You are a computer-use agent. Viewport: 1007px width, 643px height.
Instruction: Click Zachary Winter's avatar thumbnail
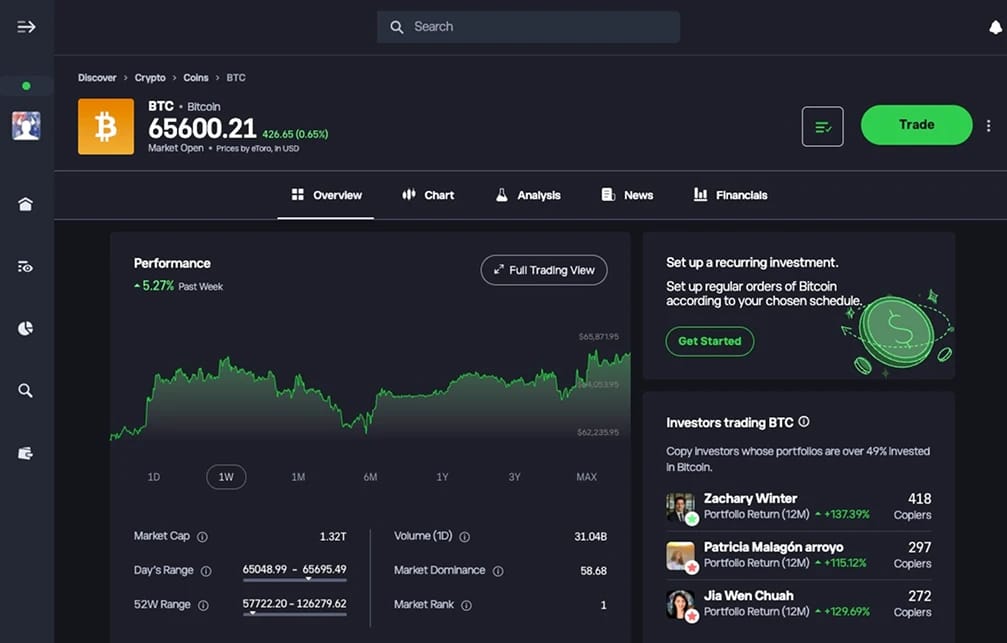(681, 507)
